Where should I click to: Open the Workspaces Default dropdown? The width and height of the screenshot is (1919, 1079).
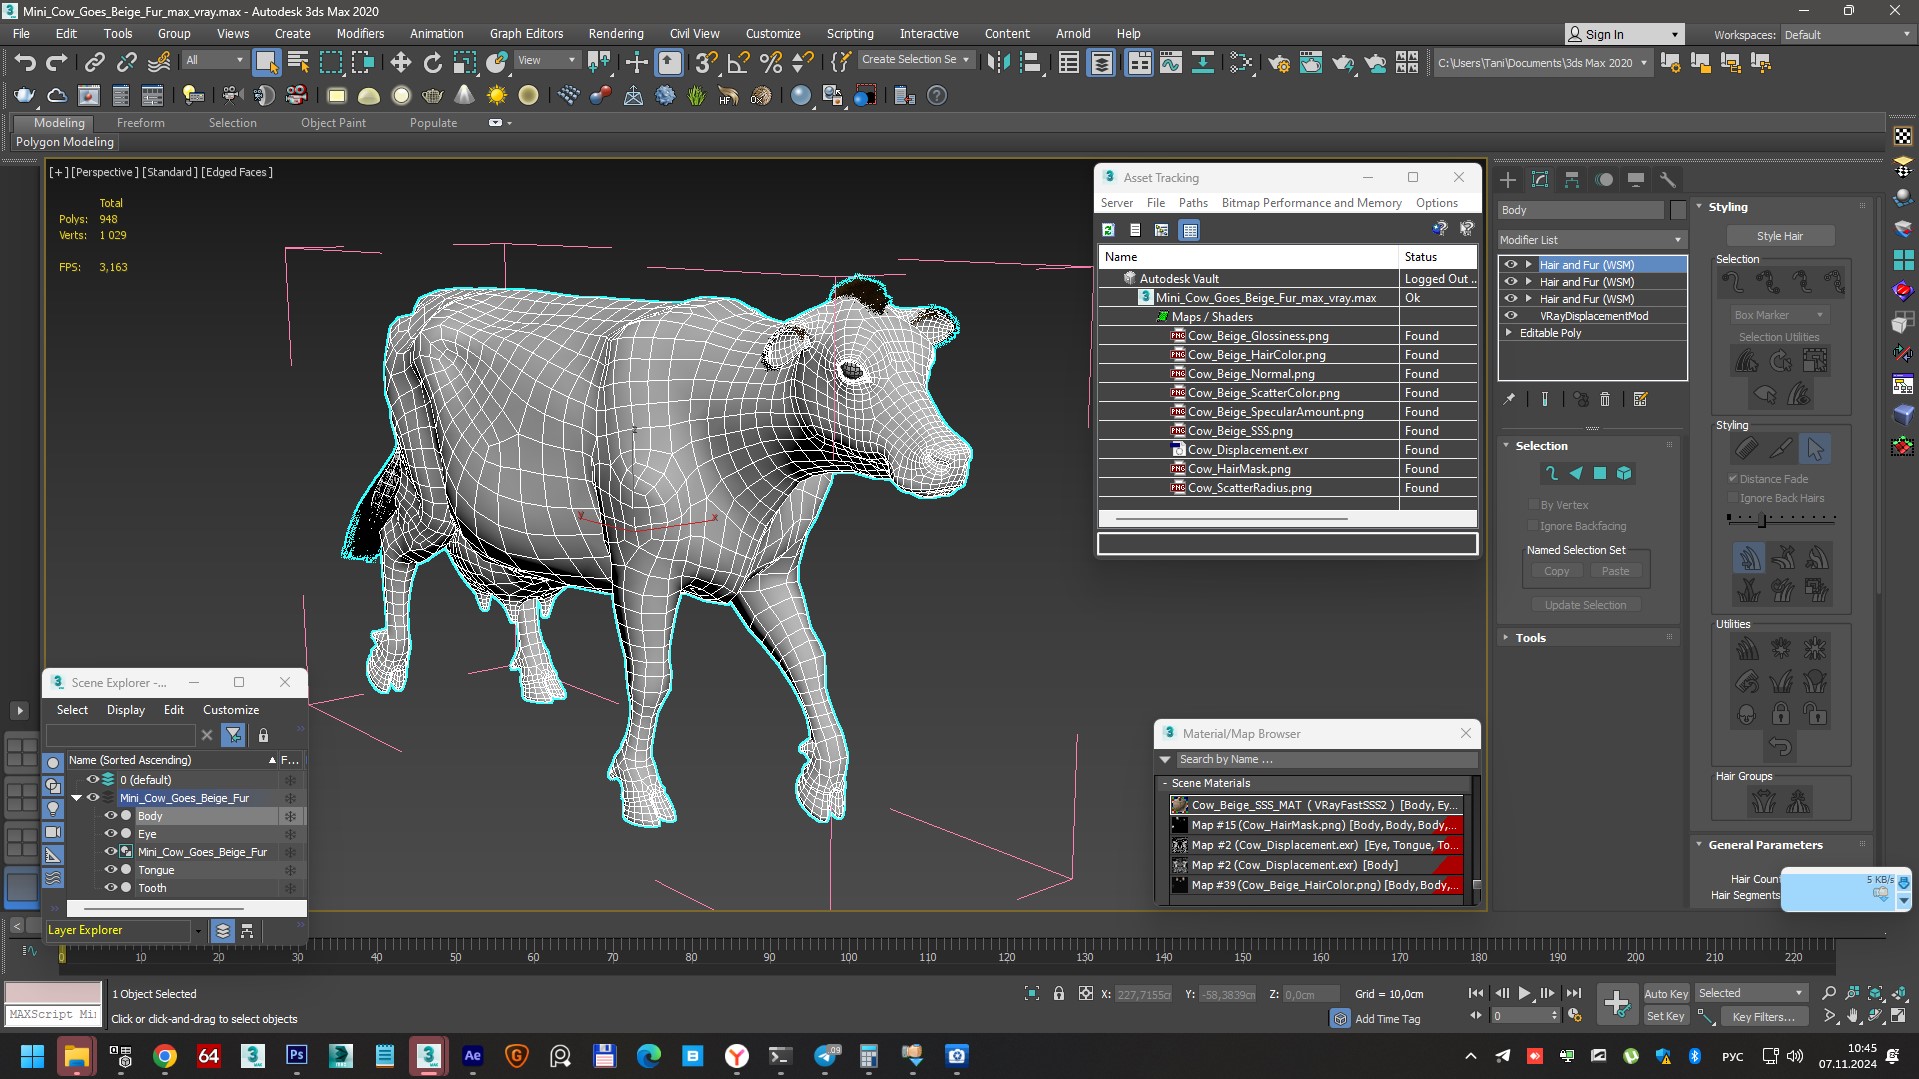coord(1846,34)
